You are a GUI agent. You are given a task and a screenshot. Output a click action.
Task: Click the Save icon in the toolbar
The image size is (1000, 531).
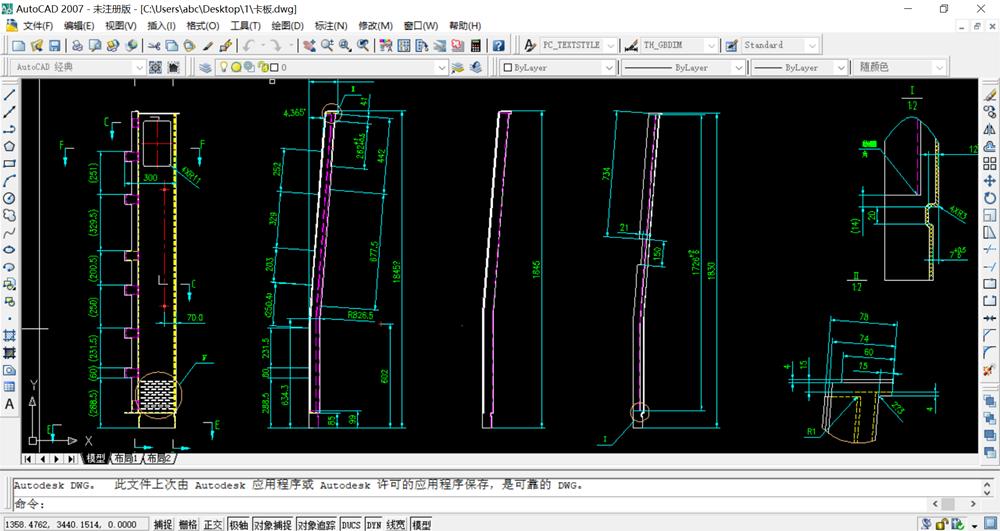(x=54, y=46)
